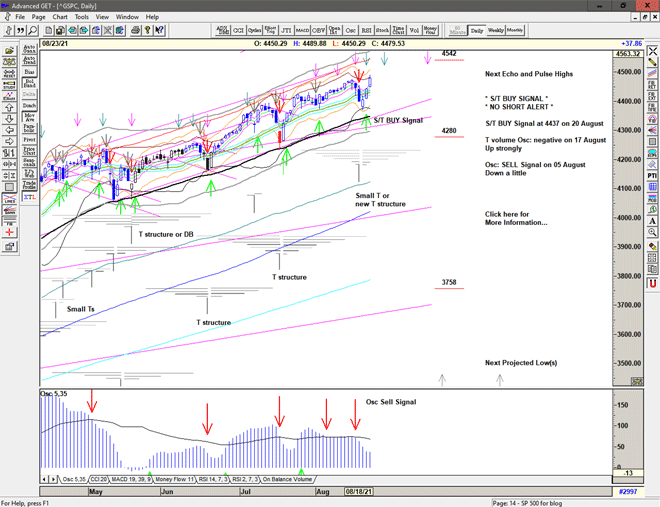Select the Bias indicator button
The image size is (660, 507).
[x=28, y=72]
